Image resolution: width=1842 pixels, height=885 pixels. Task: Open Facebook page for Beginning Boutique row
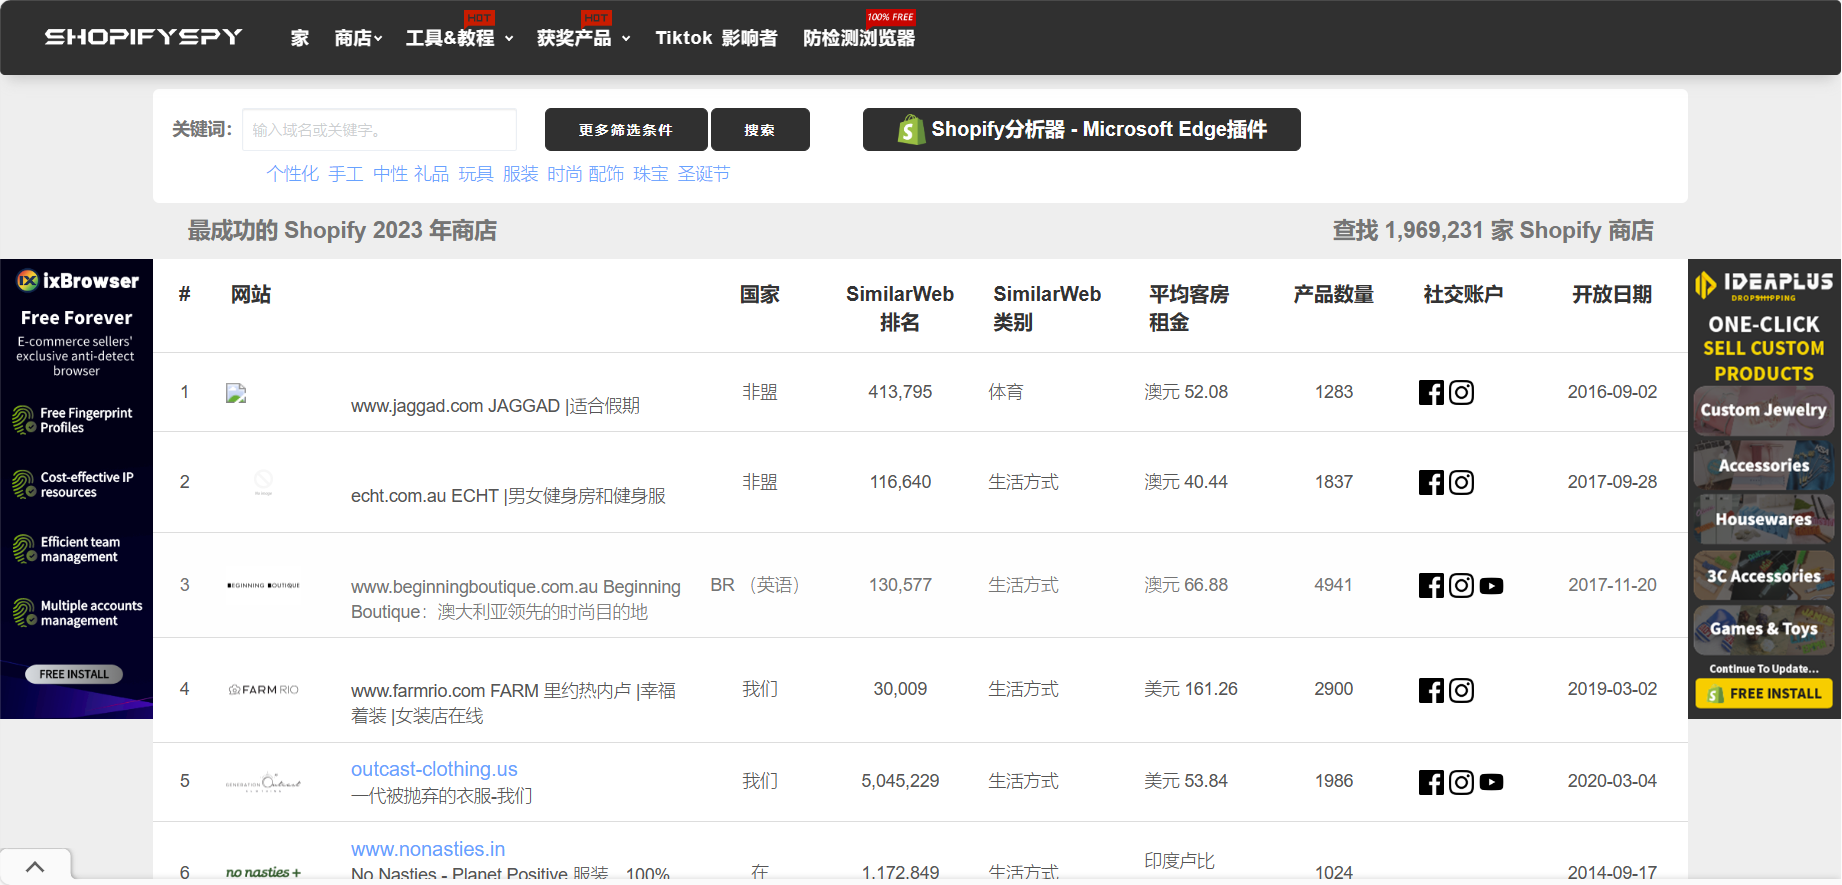[1431, 586]
